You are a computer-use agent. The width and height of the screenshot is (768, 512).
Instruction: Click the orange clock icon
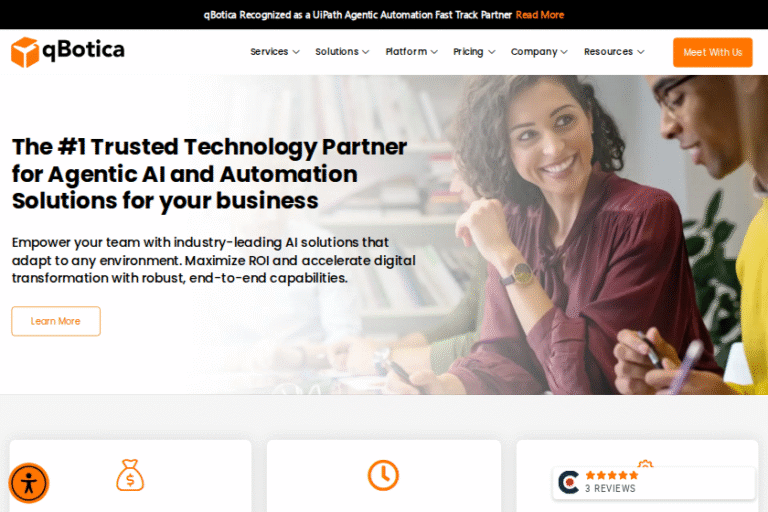click(x=383, y=475)
